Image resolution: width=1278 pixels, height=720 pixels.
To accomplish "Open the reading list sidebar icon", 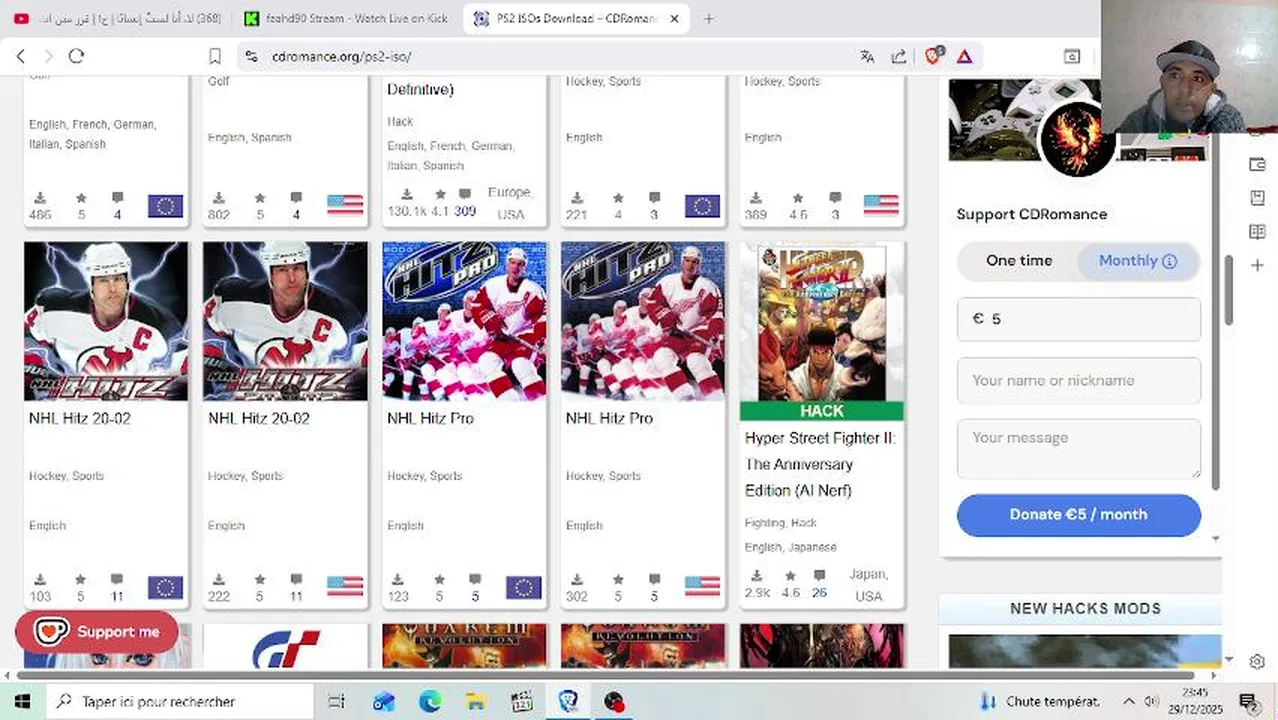I will coord(1257,232).
